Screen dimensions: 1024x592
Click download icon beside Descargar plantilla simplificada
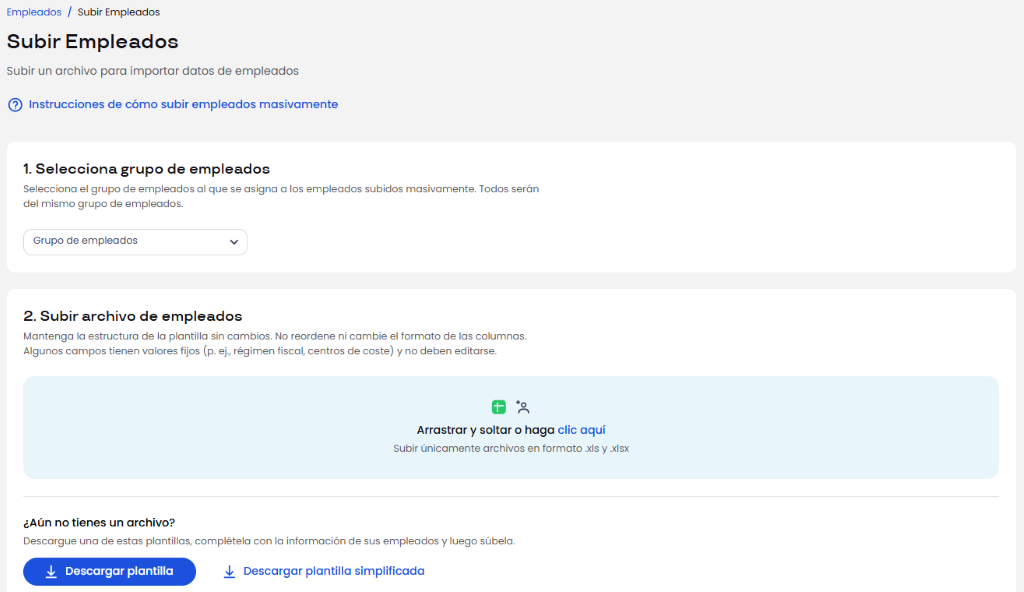[229, 572]
